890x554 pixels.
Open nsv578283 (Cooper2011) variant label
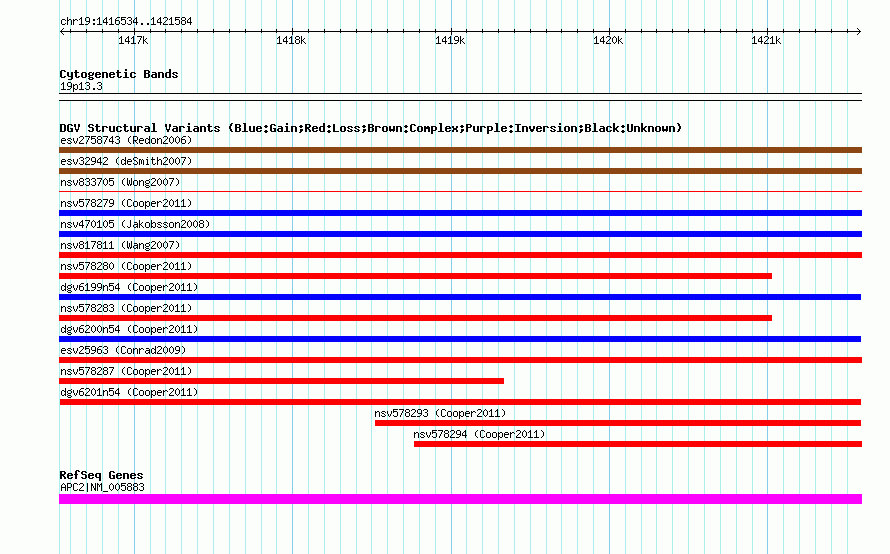pos(126,308)
